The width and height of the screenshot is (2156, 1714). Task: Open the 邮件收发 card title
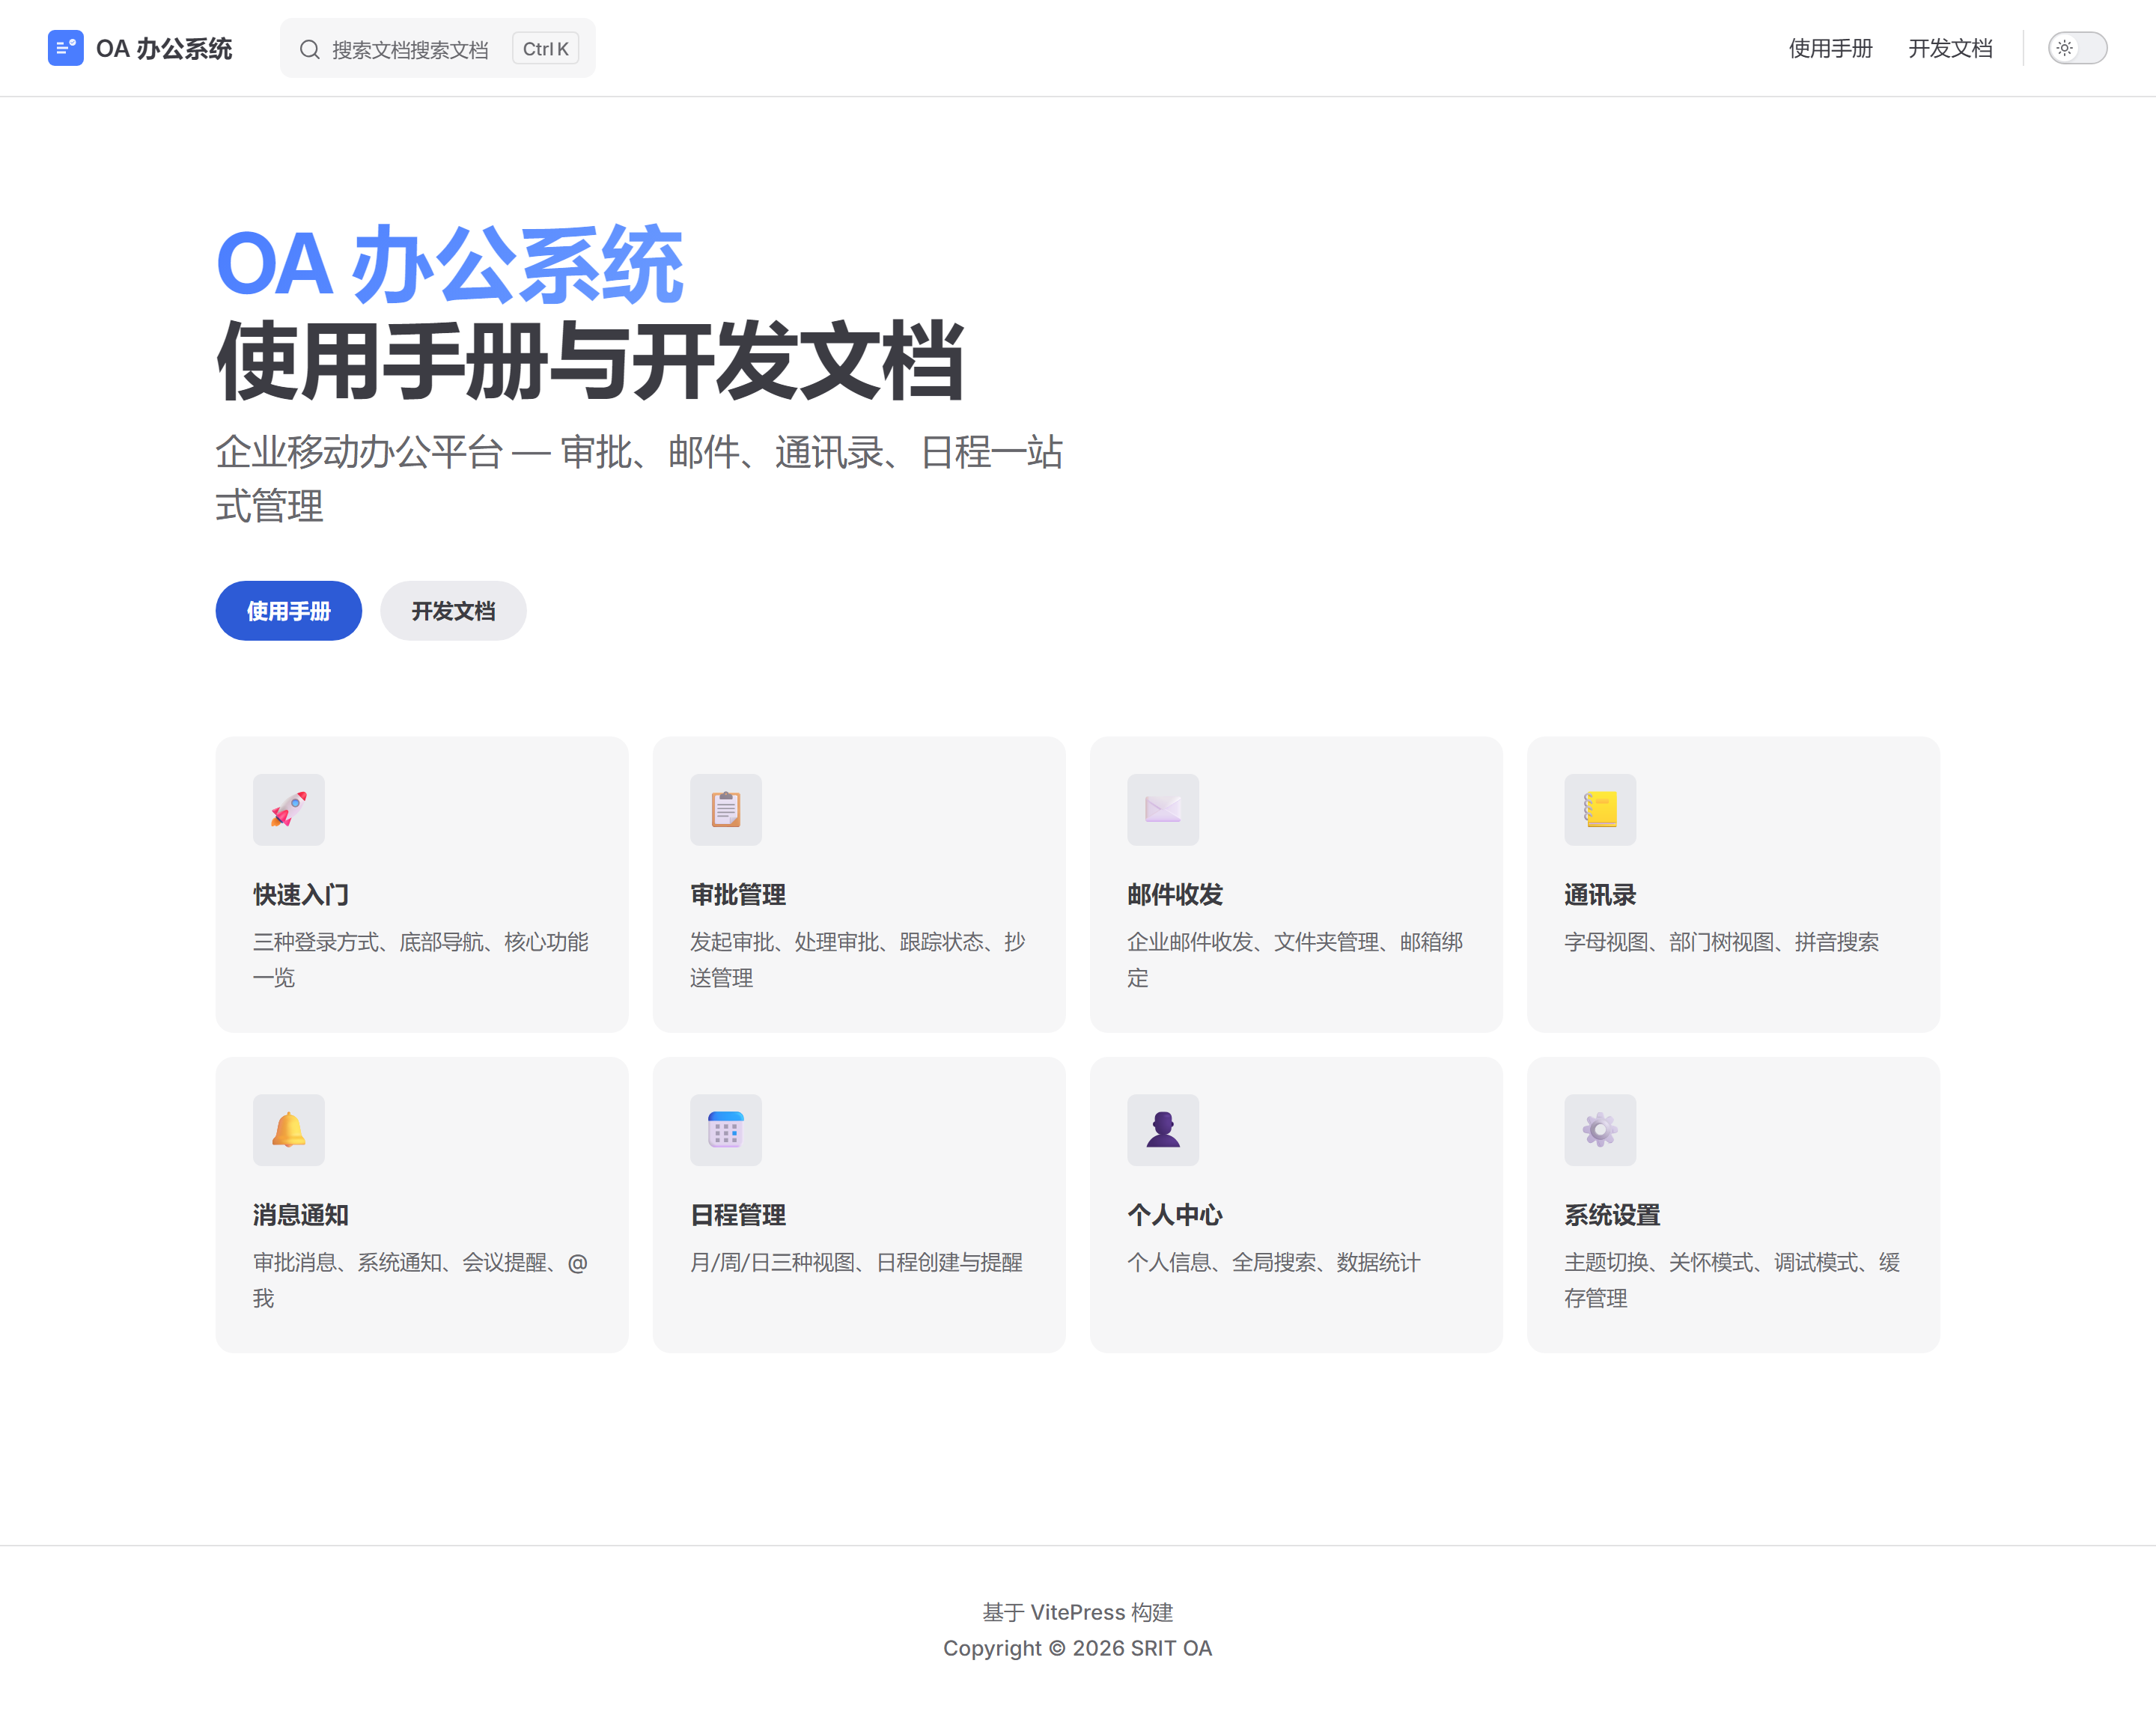pos(1175,894)
